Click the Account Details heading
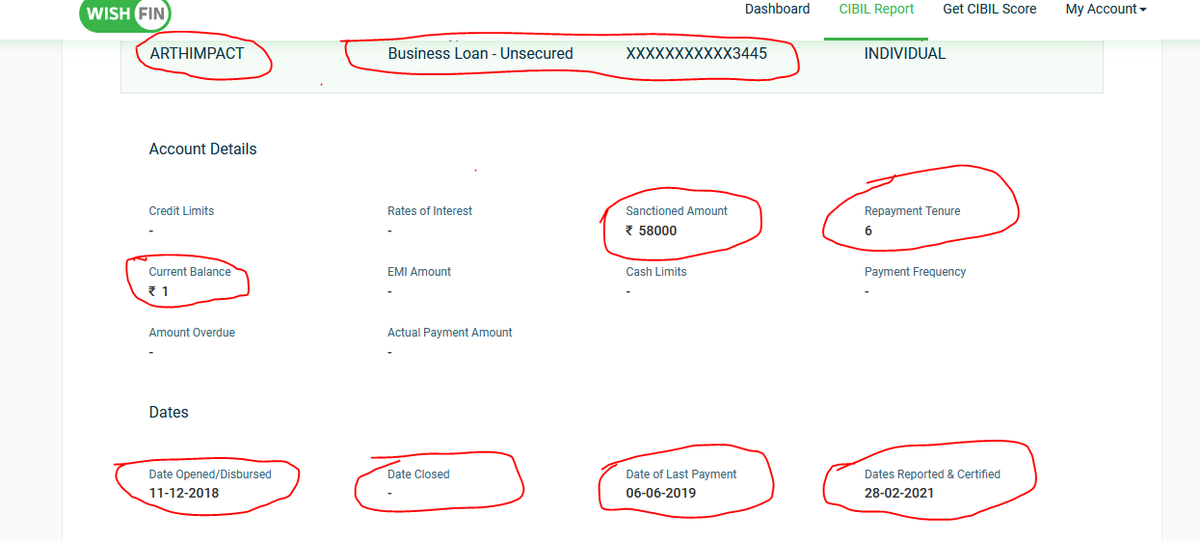This screenshot has width=1200, height=541. click(203, 149)
